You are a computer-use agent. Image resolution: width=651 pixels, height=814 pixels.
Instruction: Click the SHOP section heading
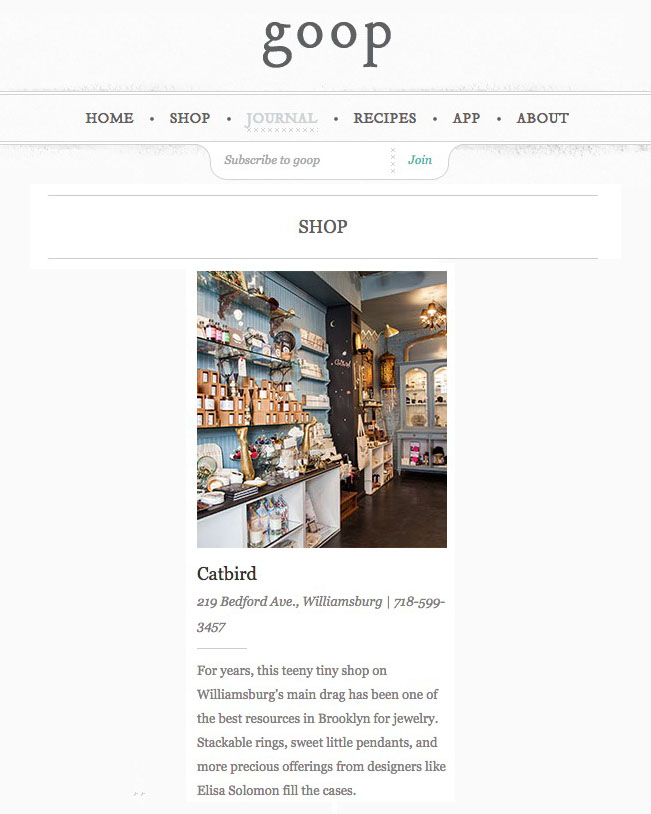pyautogui.click(x=322, y=227)
